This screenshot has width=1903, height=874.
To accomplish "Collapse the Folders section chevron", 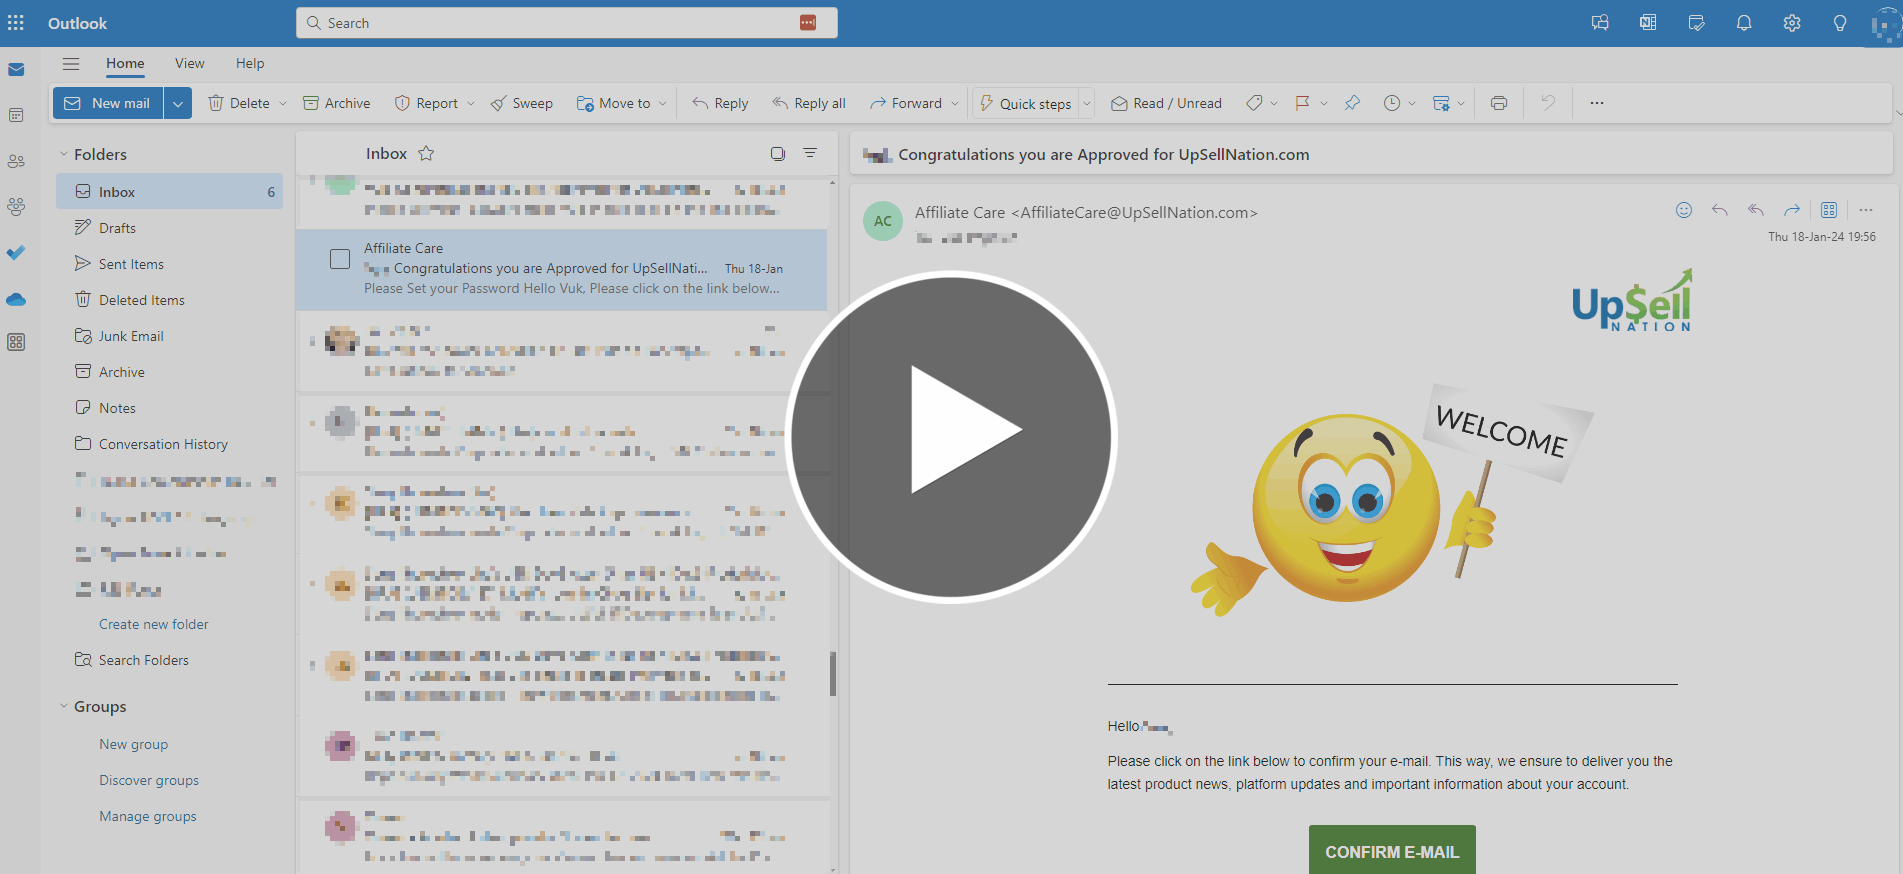I will pos(64,154).
